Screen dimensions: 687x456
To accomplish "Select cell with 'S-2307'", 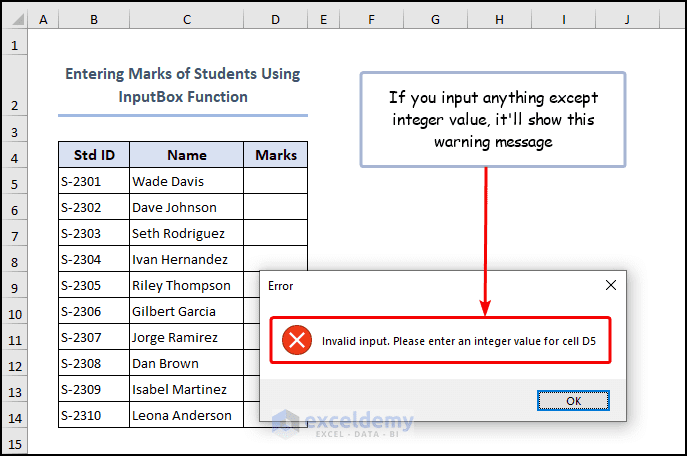I will coord(94,337).
